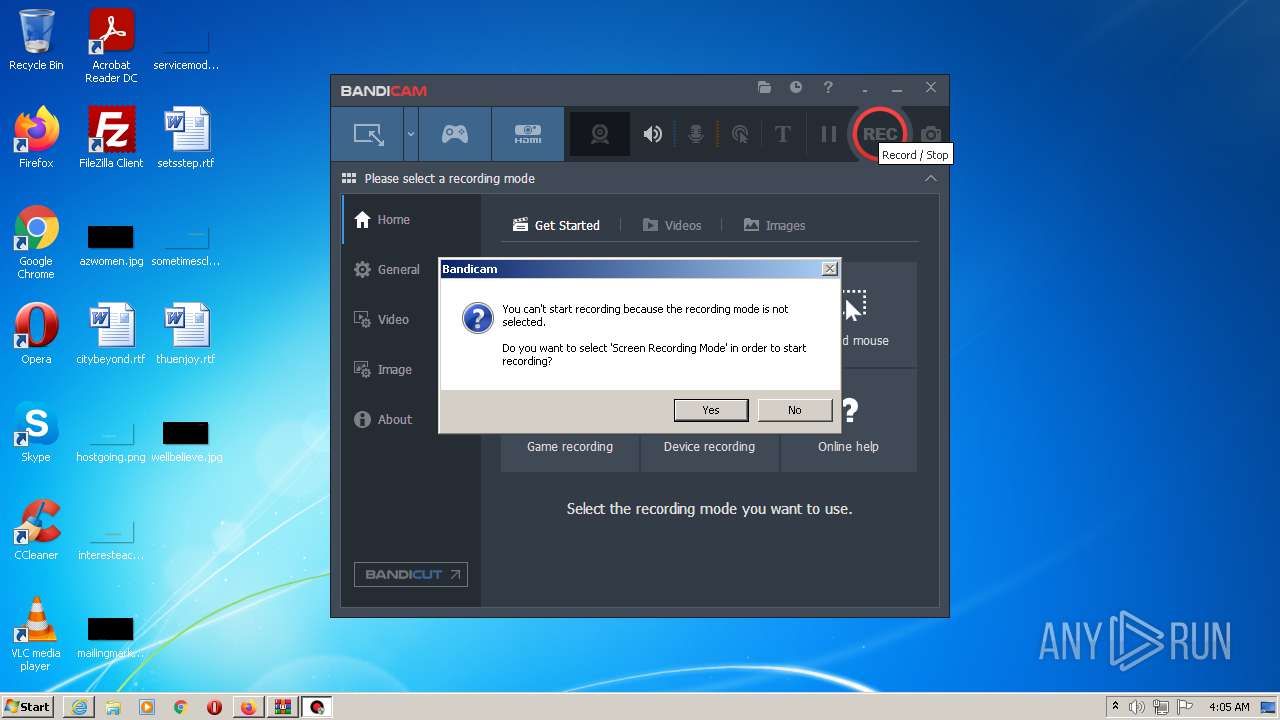The width and height of the screenshot is (1280, 720).
Task: Click the pause recording icon
Action: click(828, 134)
